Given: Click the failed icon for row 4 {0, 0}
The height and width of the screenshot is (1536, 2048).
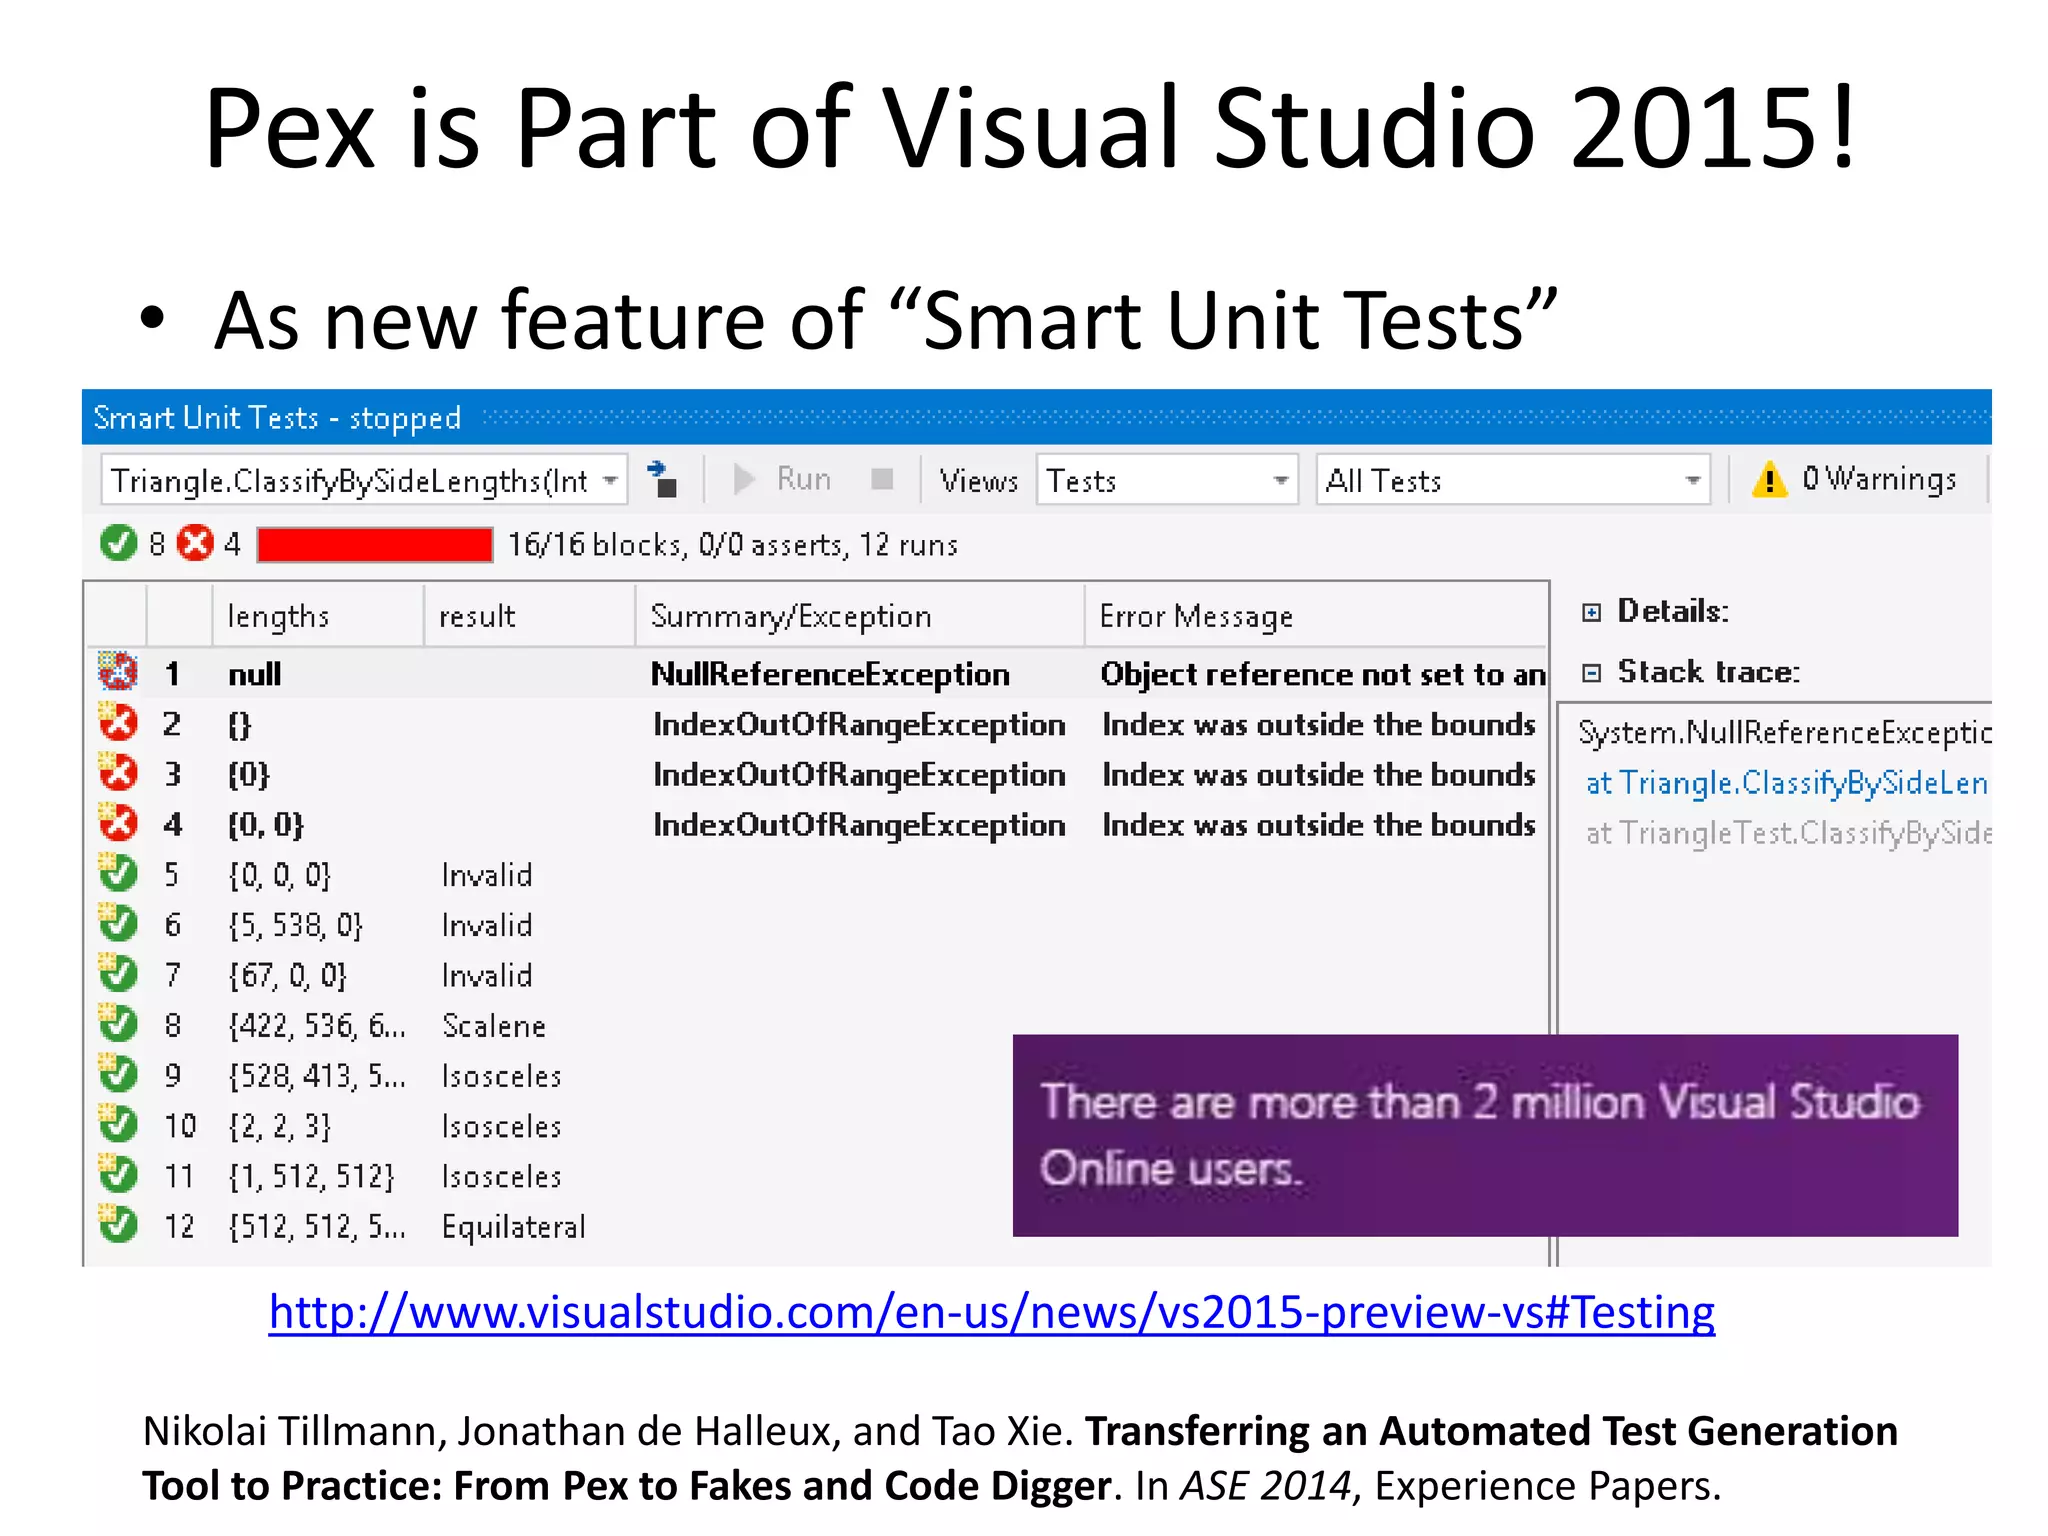Looking at the screenshot, I should pyautogui.click(x=118, y=822).
